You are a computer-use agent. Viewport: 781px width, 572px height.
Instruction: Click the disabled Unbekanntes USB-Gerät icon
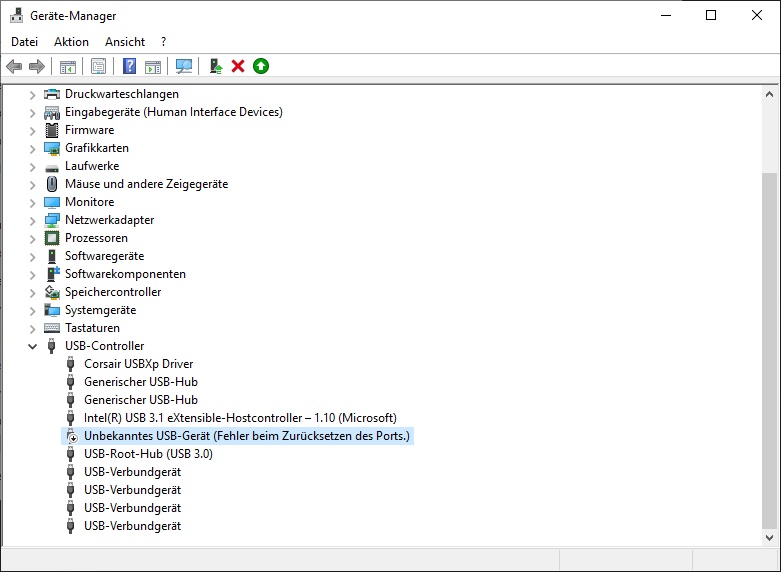point(72,436)
